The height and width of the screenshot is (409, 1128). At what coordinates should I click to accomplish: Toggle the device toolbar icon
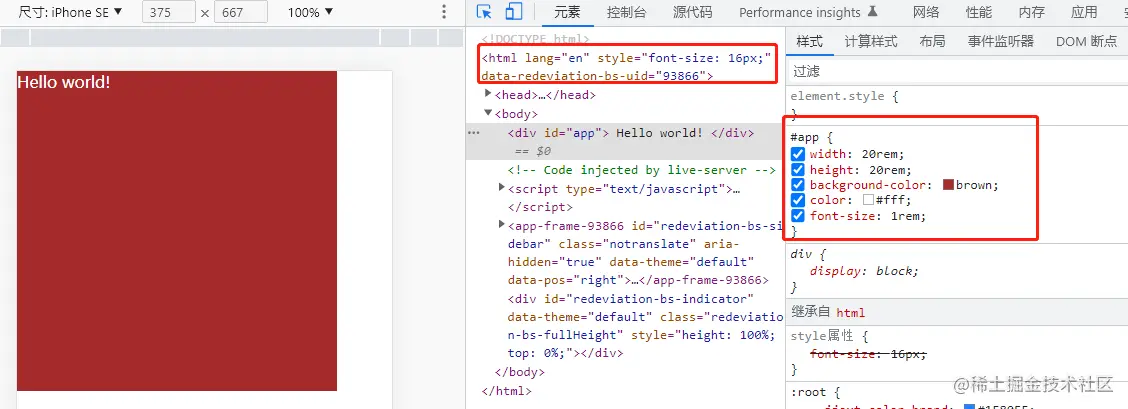[513, 12]
